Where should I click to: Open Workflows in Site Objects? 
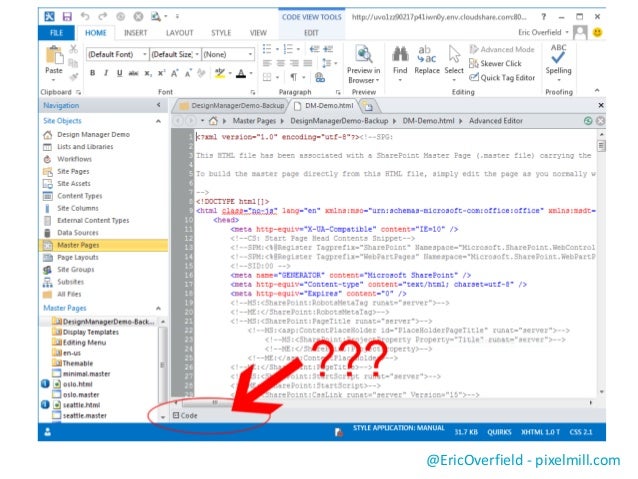[x=74, y=159]
